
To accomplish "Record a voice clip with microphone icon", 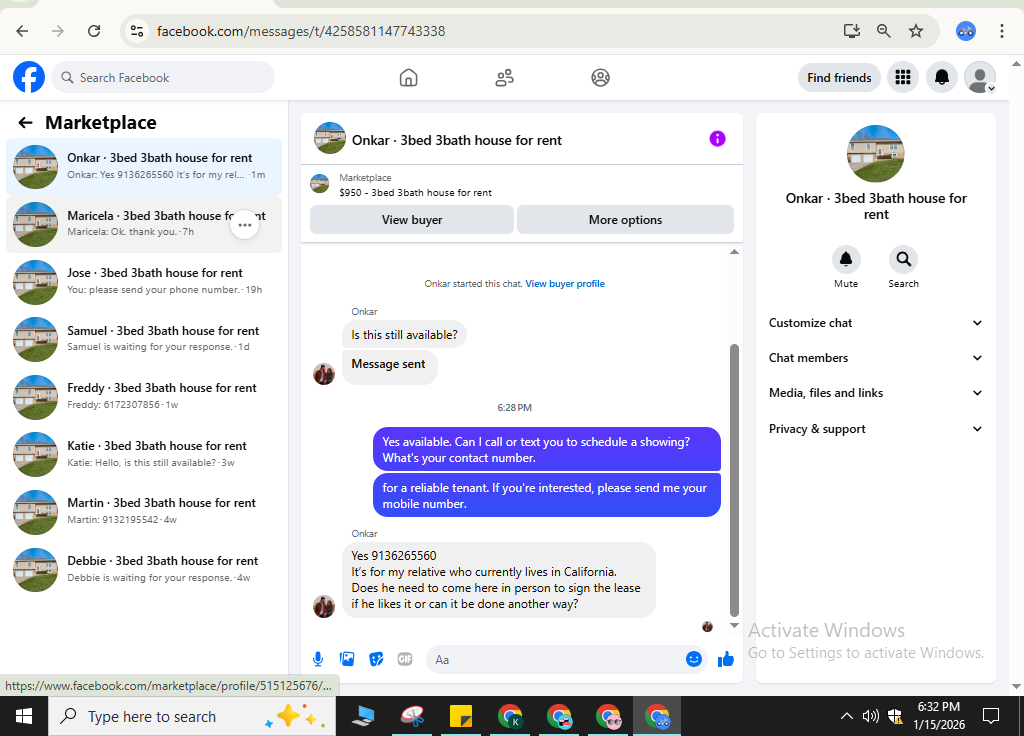I will [x=318, y=659].
